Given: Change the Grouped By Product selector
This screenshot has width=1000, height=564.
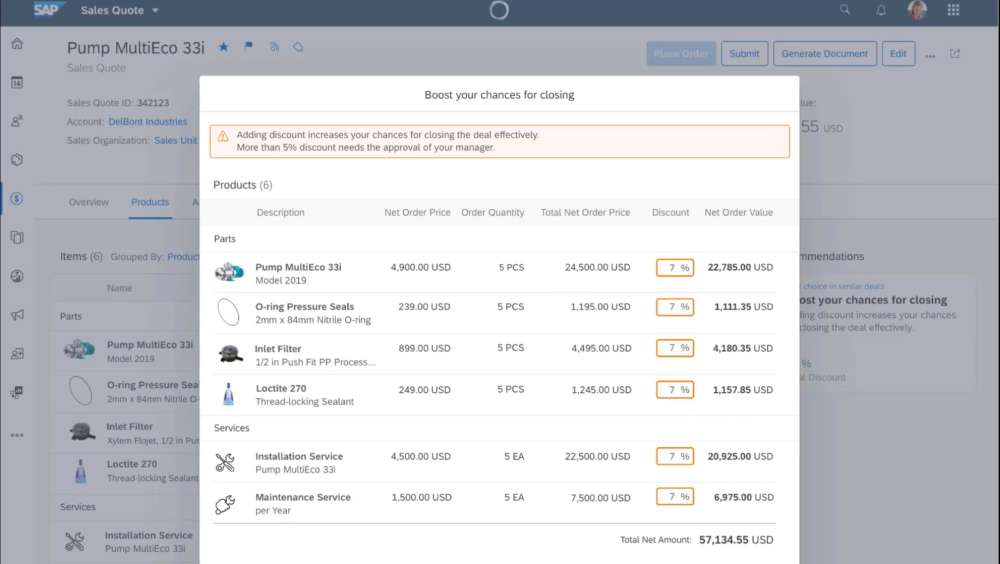Looking at the screenshot, I should point(183,256).
